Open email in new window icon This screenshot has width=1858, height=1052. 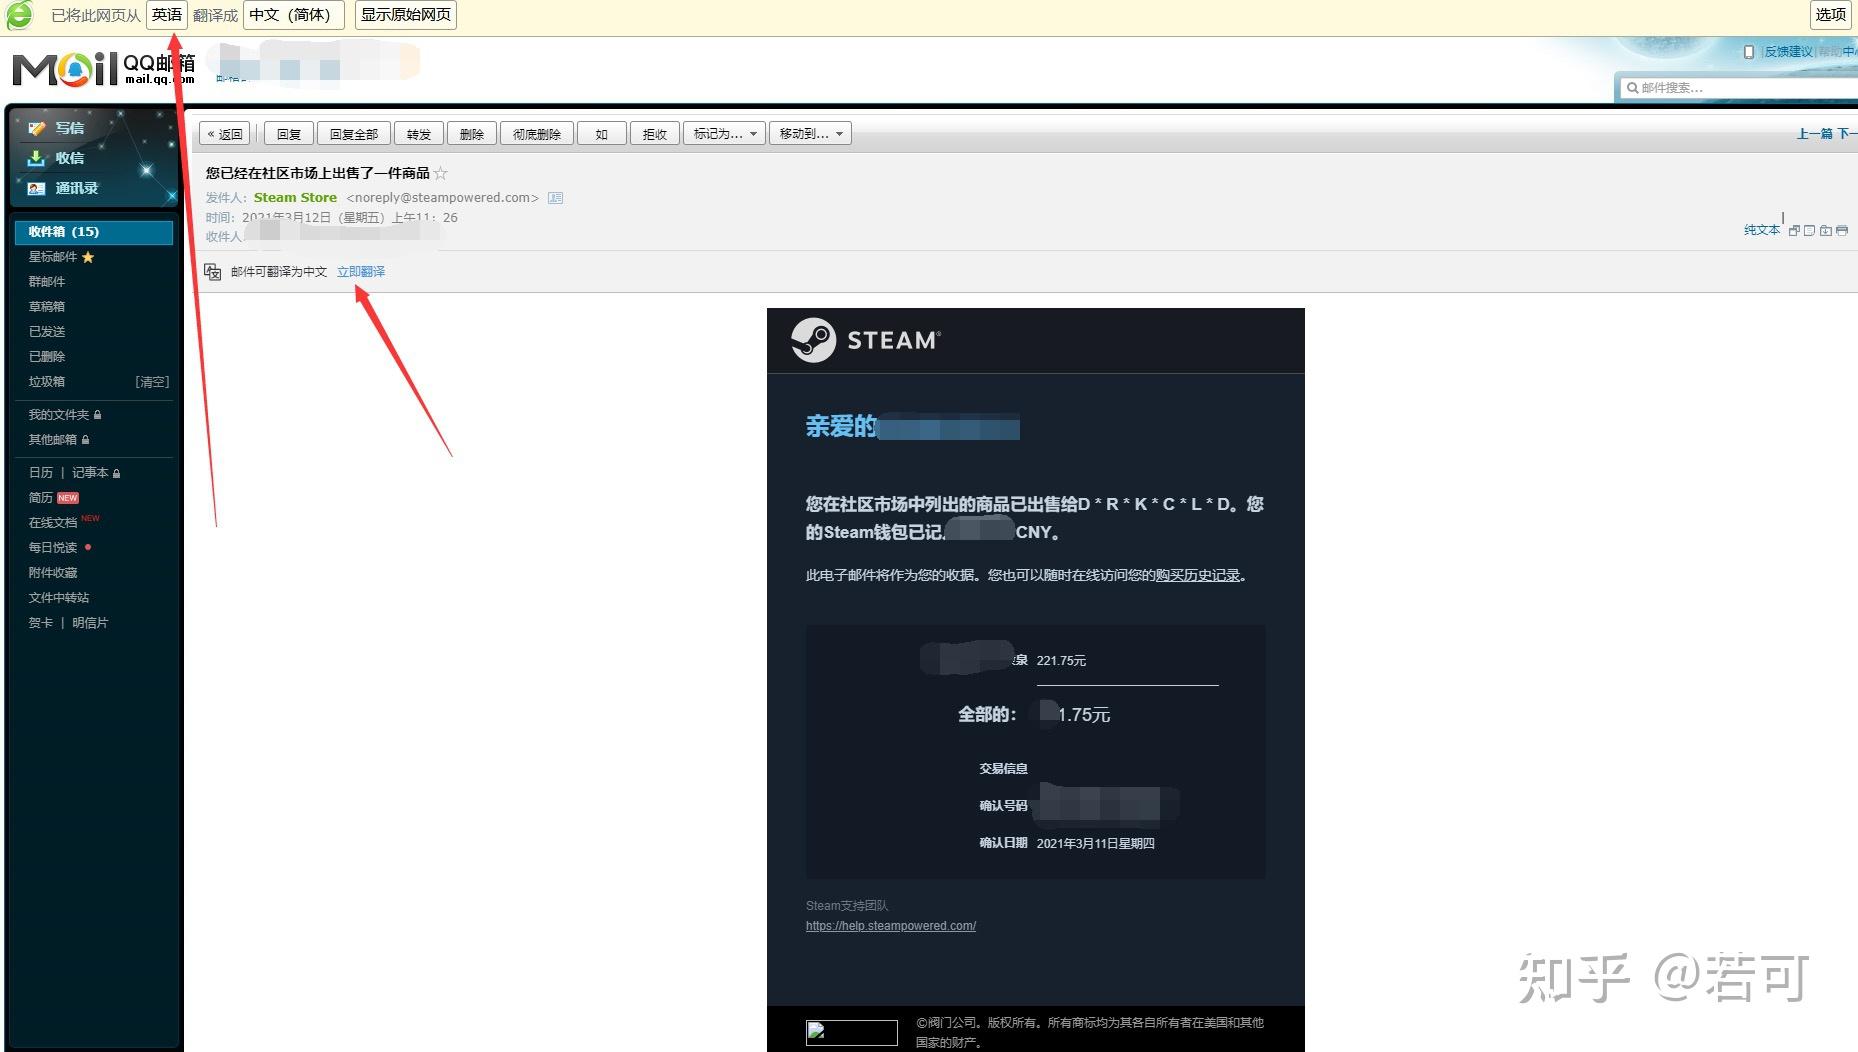pyautogui.click(x=1794, y=230)
